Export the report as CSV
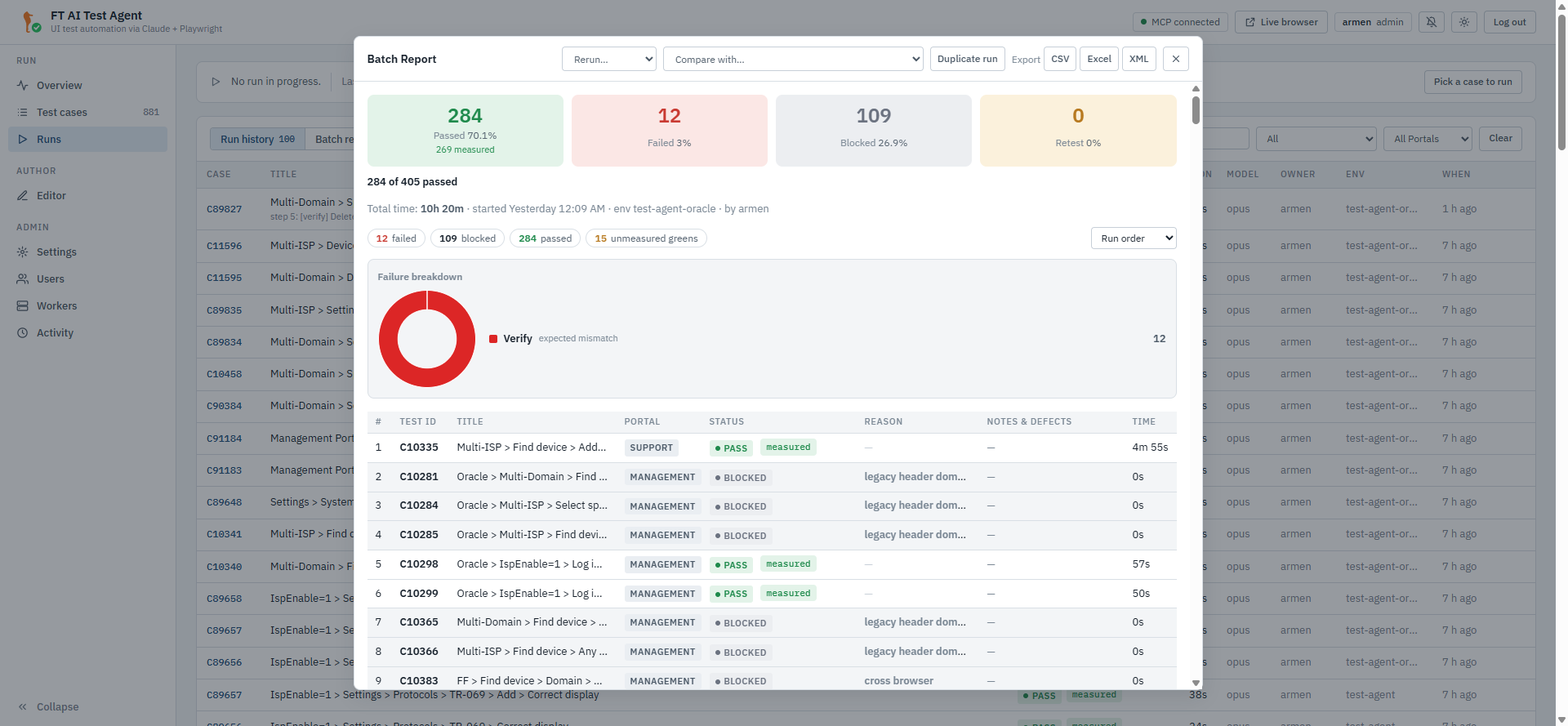Image resolution: width=1568 pixels, height=726 pixels. click(x=1060, y=59)
